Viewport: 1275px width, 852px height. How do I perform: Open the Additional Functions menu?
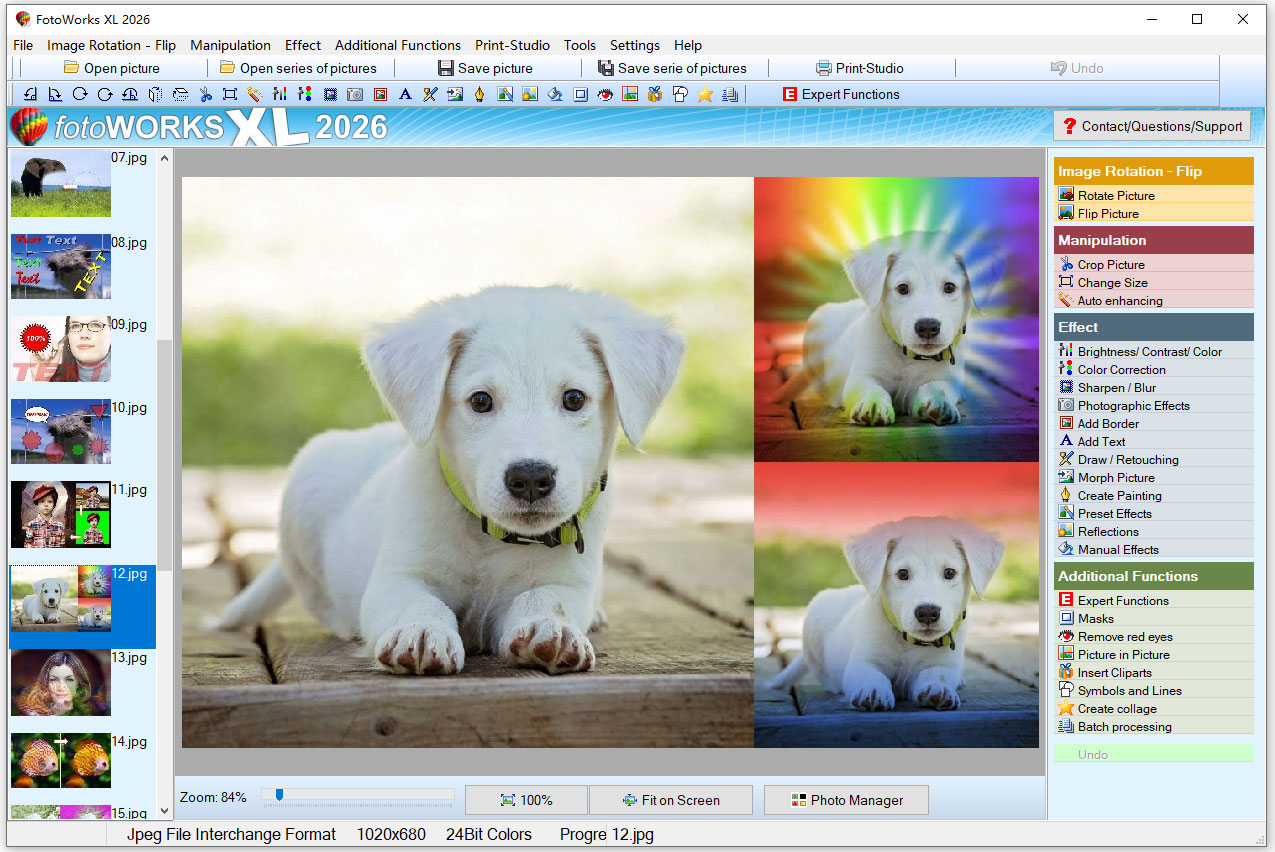pos(397,45)
